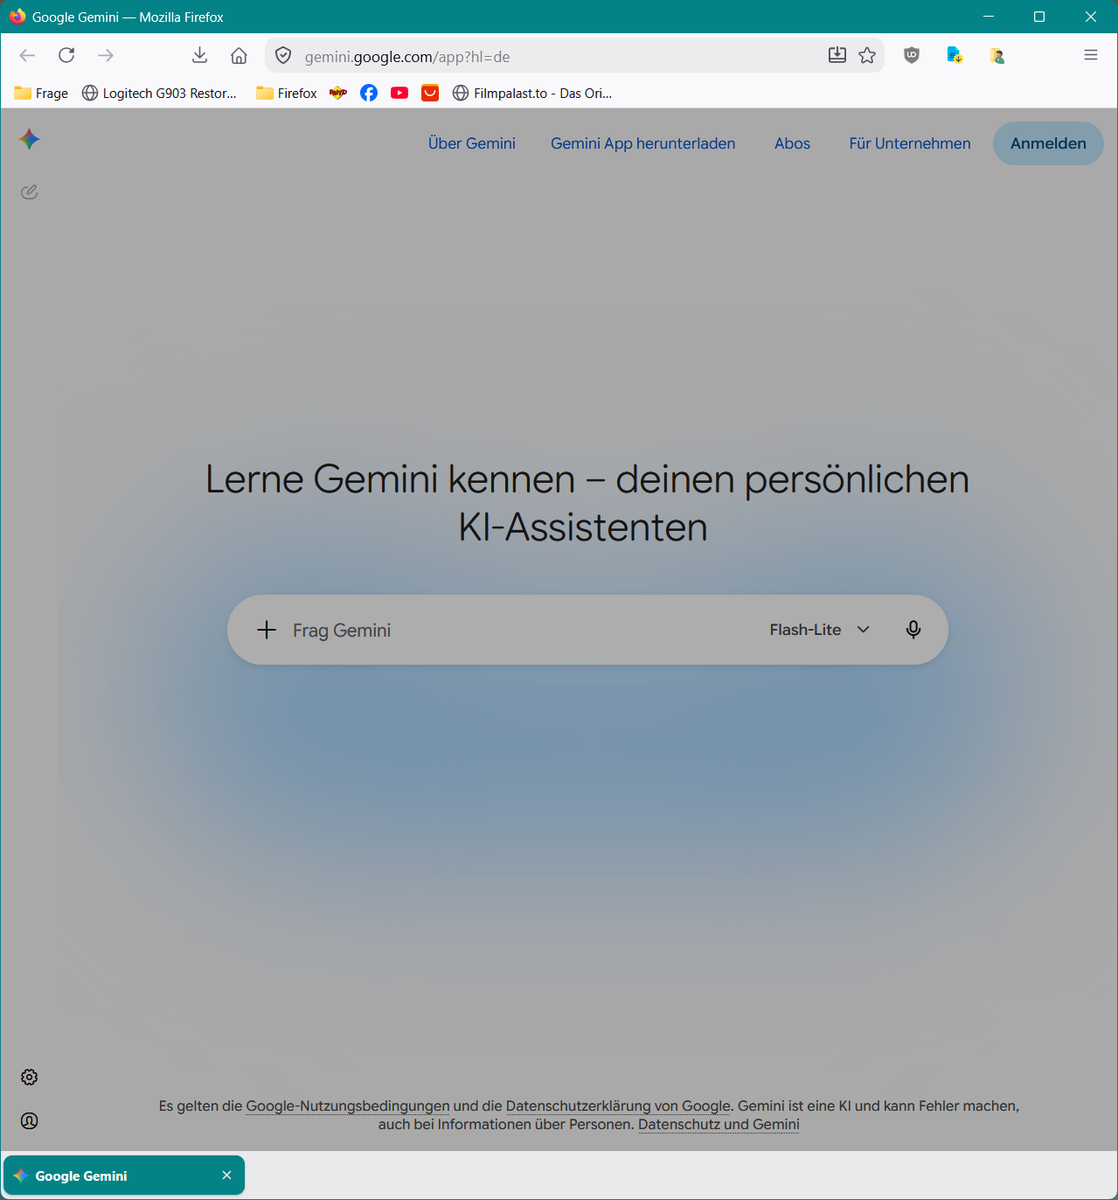Screen dimensions: 1118x1200
Task: Click the plus icon in Frag Gemini box
Action: (266, 630)
